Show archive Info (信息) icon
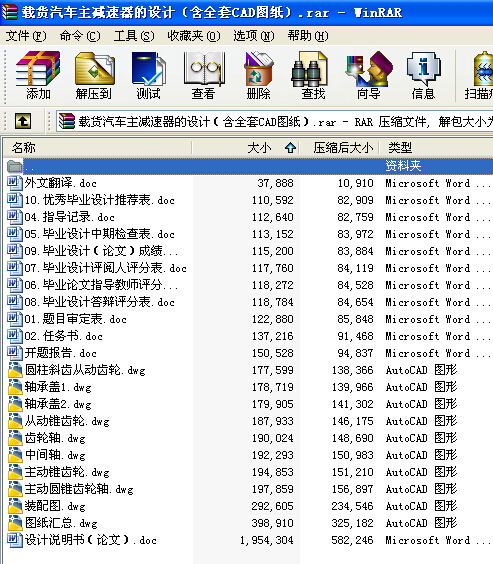Screen dimensions: 493x564 [423, 75]
